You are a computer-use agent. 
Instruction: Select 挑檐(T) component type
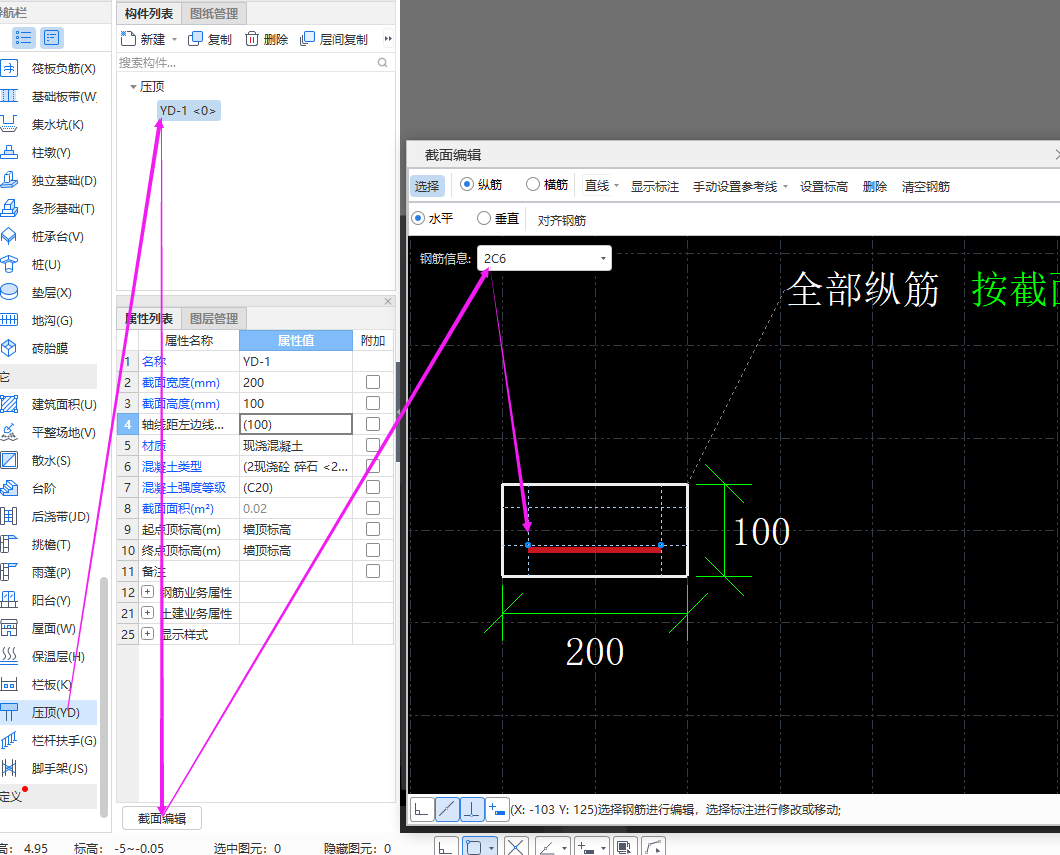point(49,545)
